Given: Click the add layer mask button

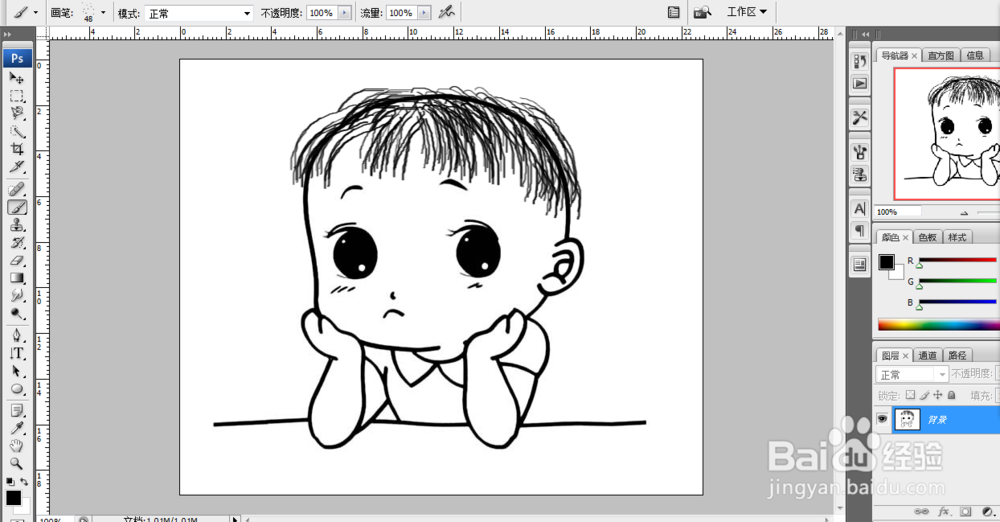Looking at the screenshot, I should coord(966,511).
